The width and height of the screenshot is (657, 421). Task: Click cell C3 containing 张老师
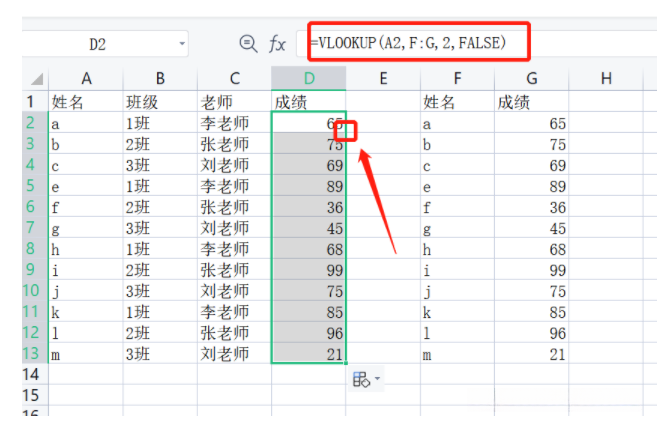(x=235, y=143)
